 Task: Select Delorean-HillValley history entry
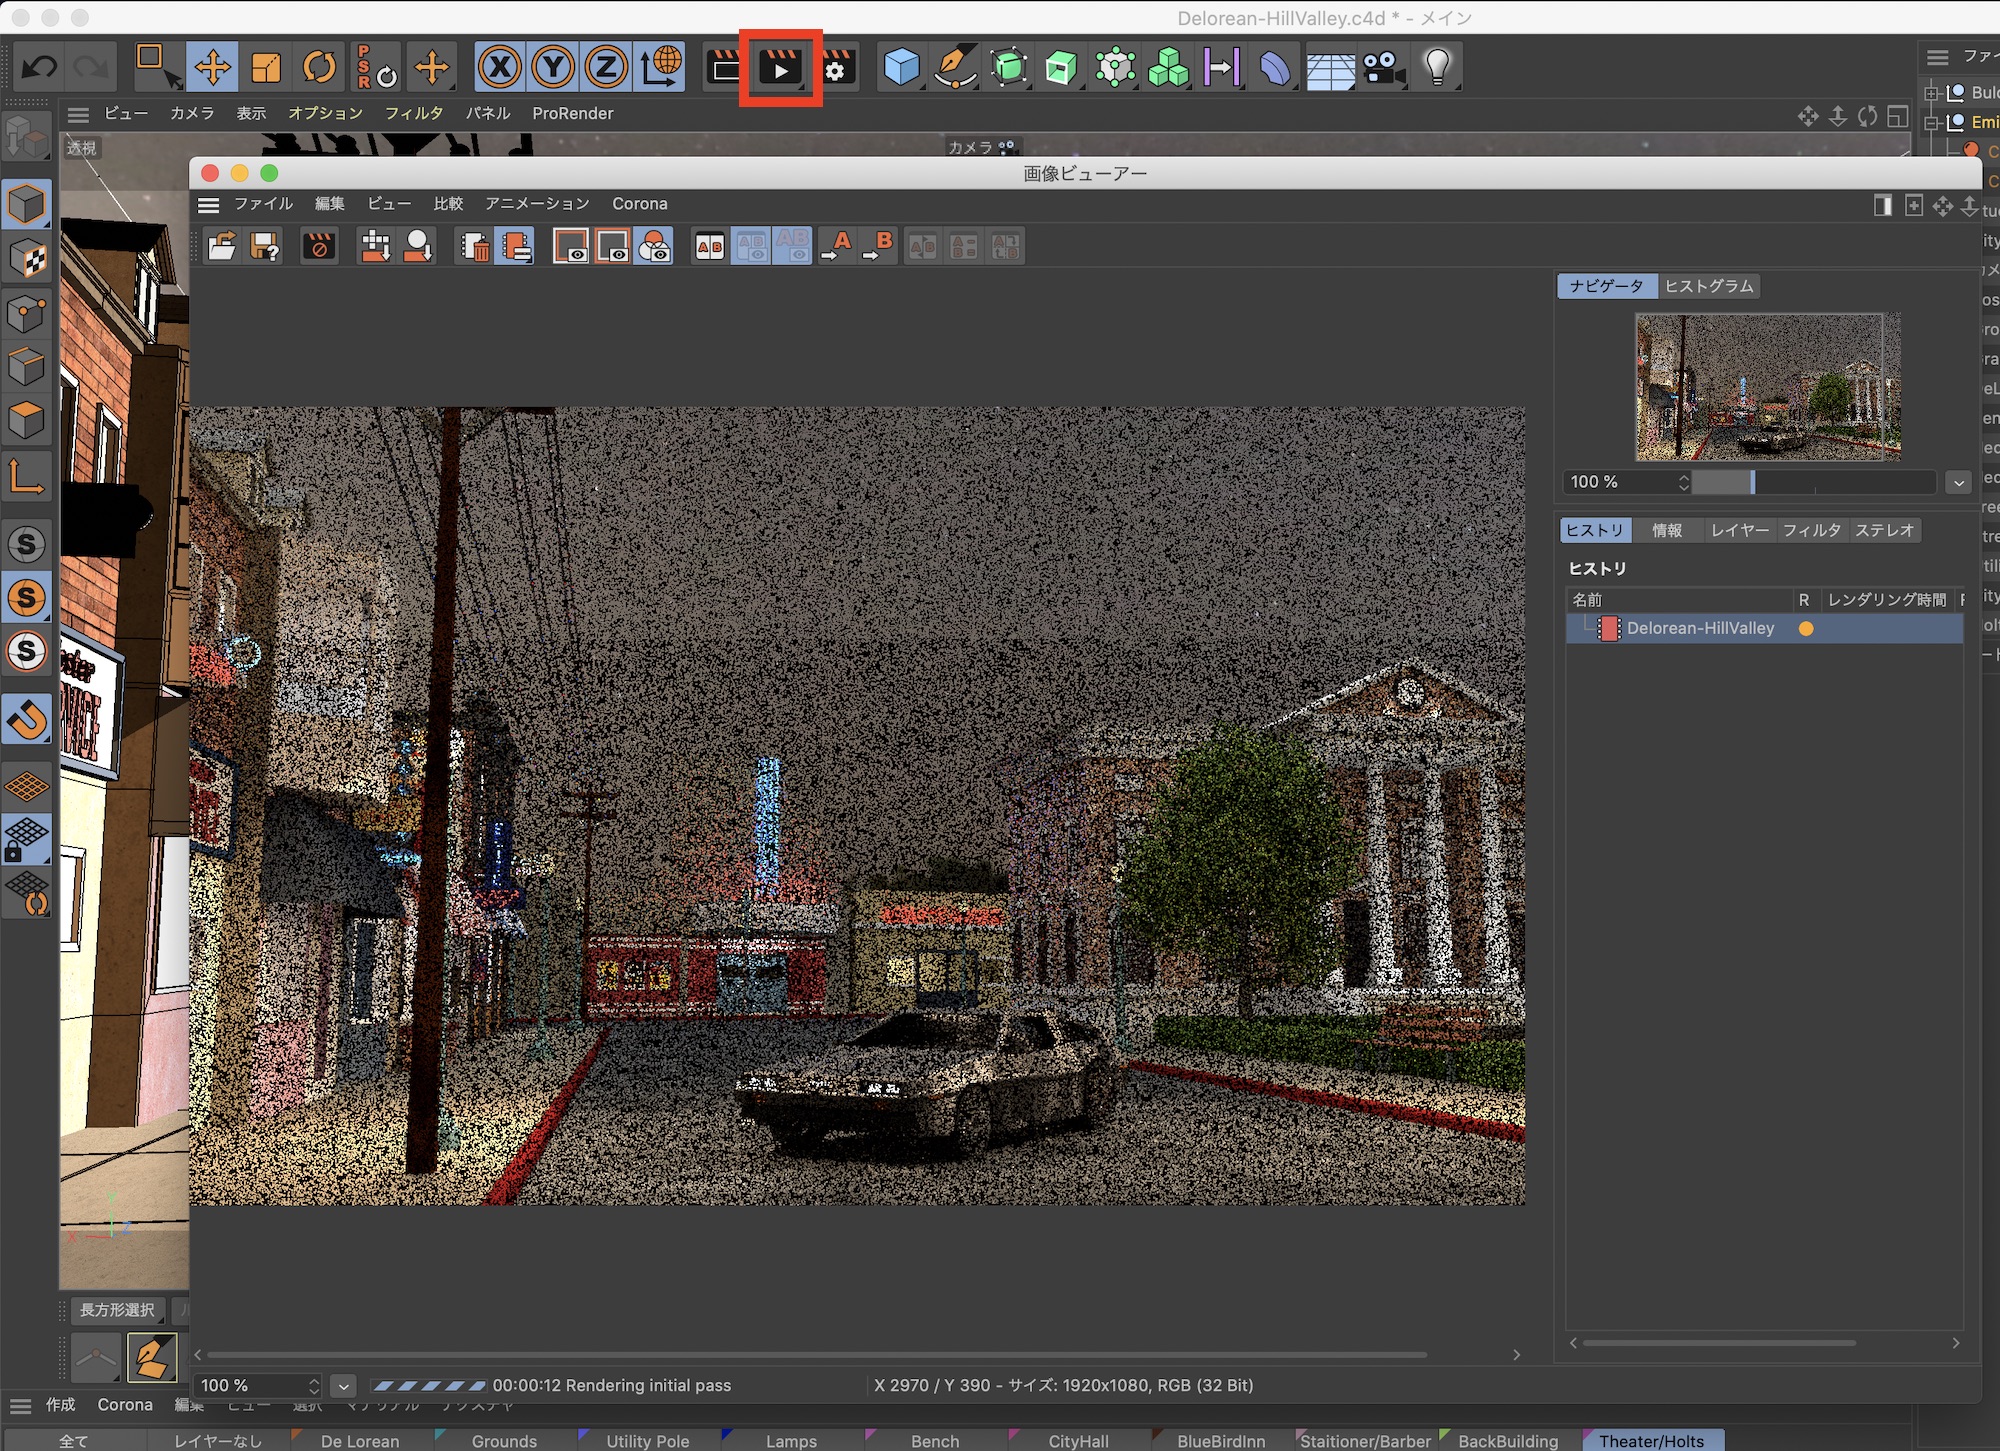point(1699,628)
